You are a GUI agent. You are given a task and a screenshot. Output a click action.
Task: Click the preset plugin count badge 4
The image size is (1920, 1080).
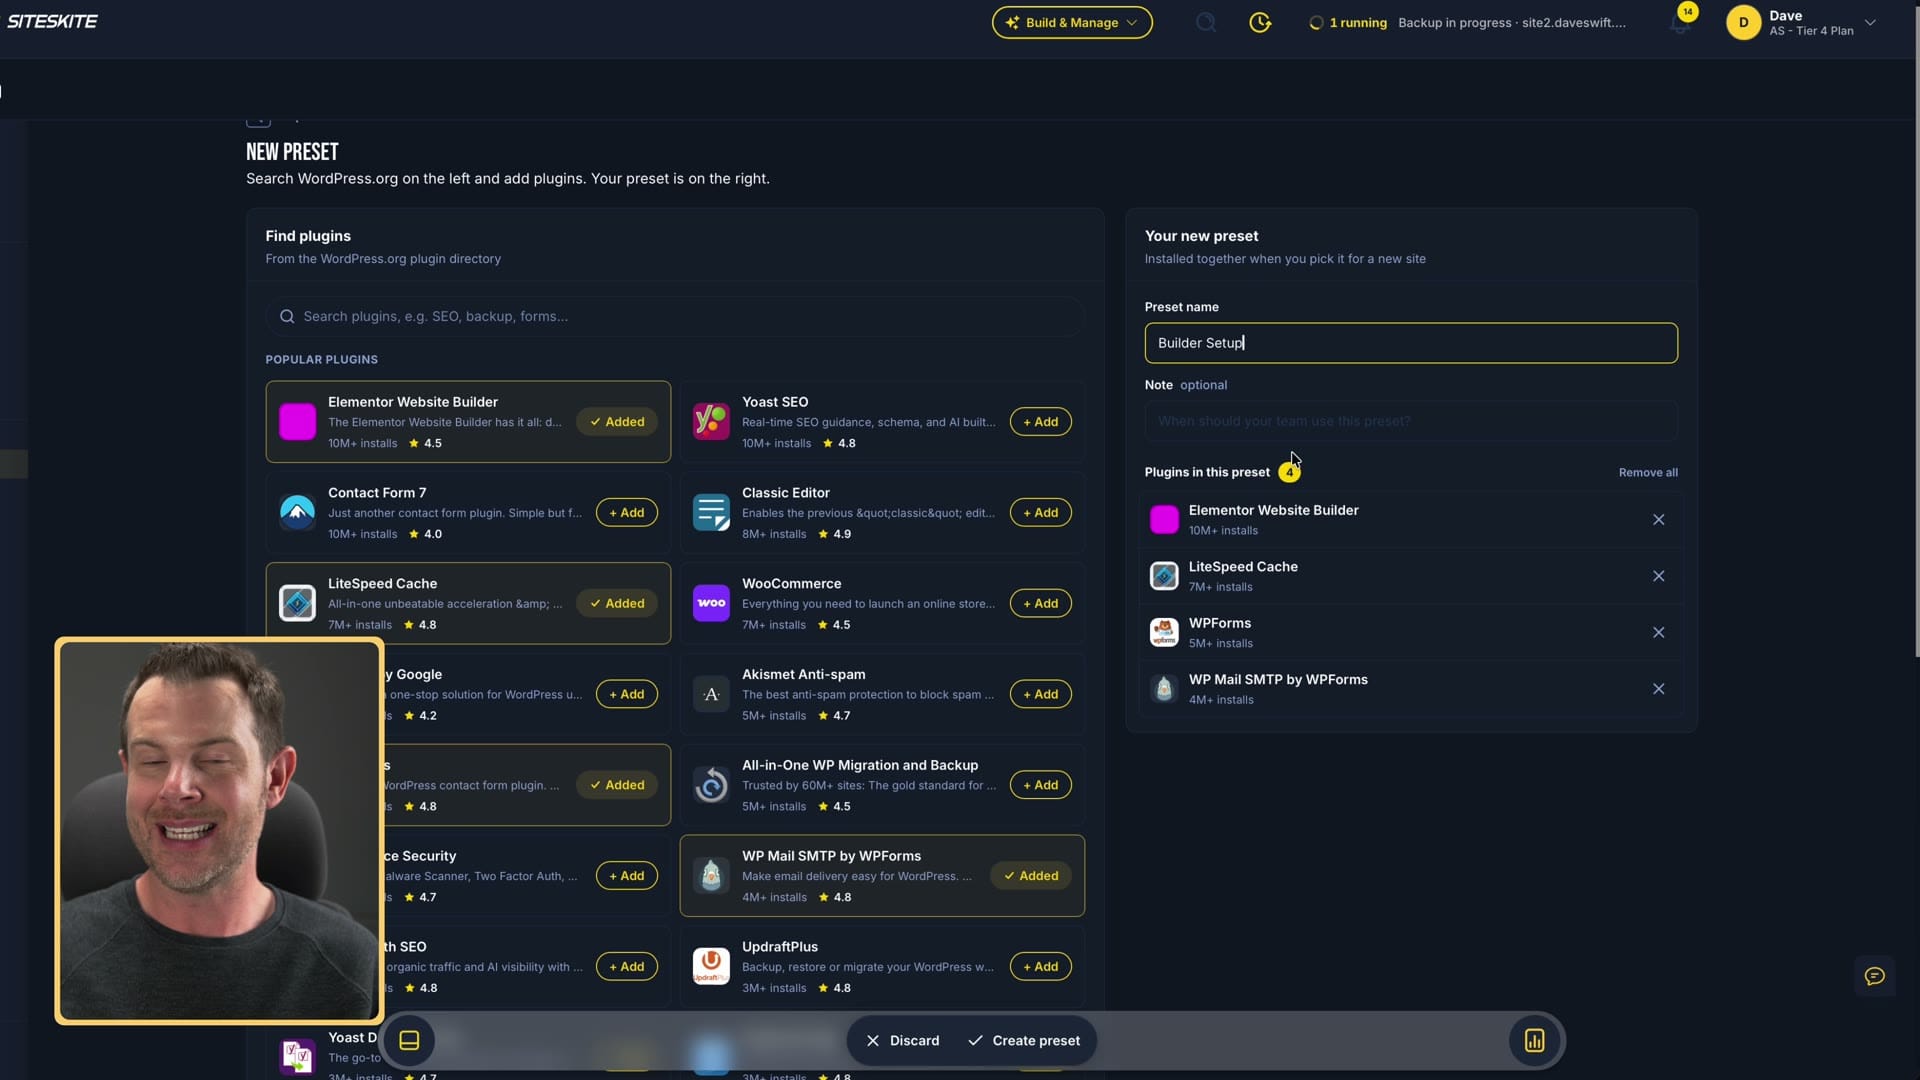point(1289,472)
